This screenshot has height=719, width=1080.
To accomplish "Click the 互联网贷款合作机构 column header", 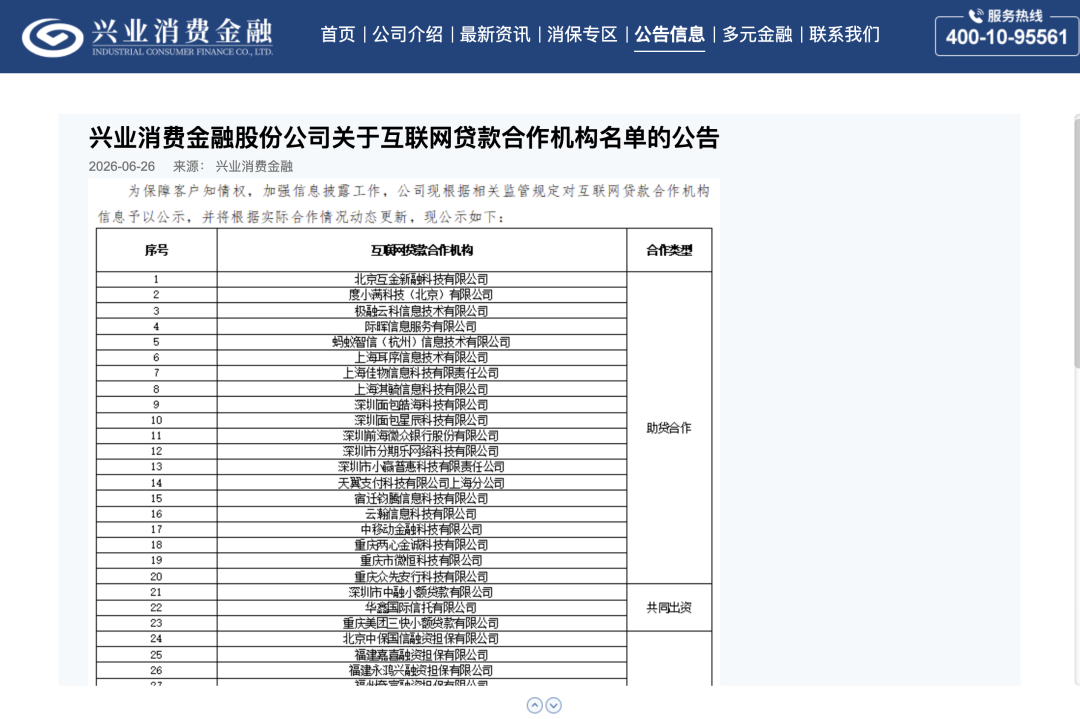I will point(422,250).
